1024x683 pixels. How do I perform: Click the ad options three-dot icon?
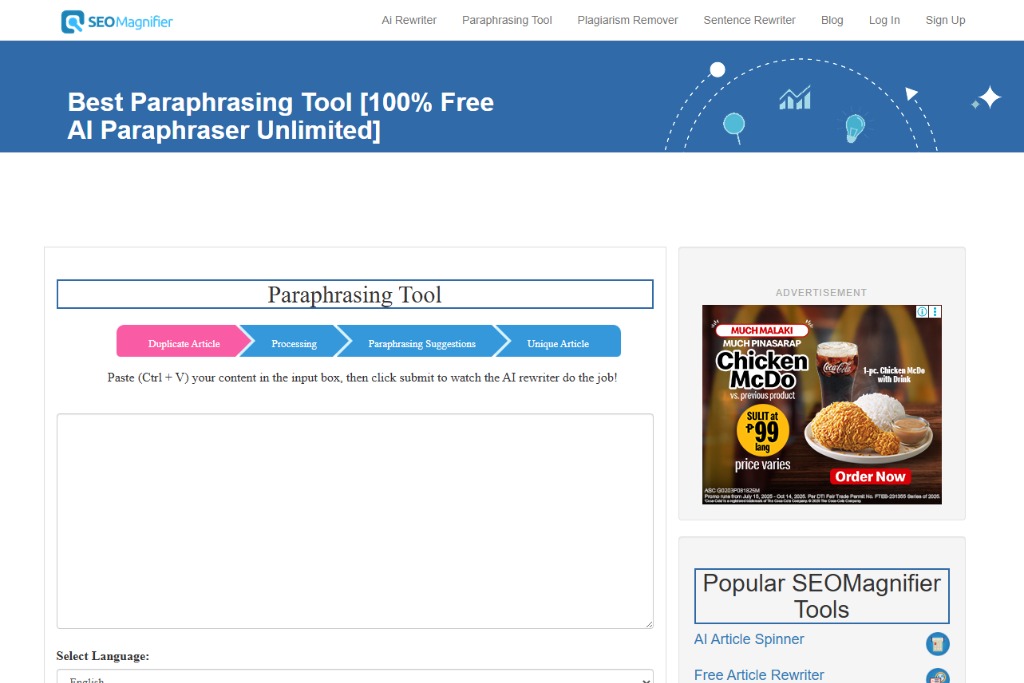click(x=935, y=312)
